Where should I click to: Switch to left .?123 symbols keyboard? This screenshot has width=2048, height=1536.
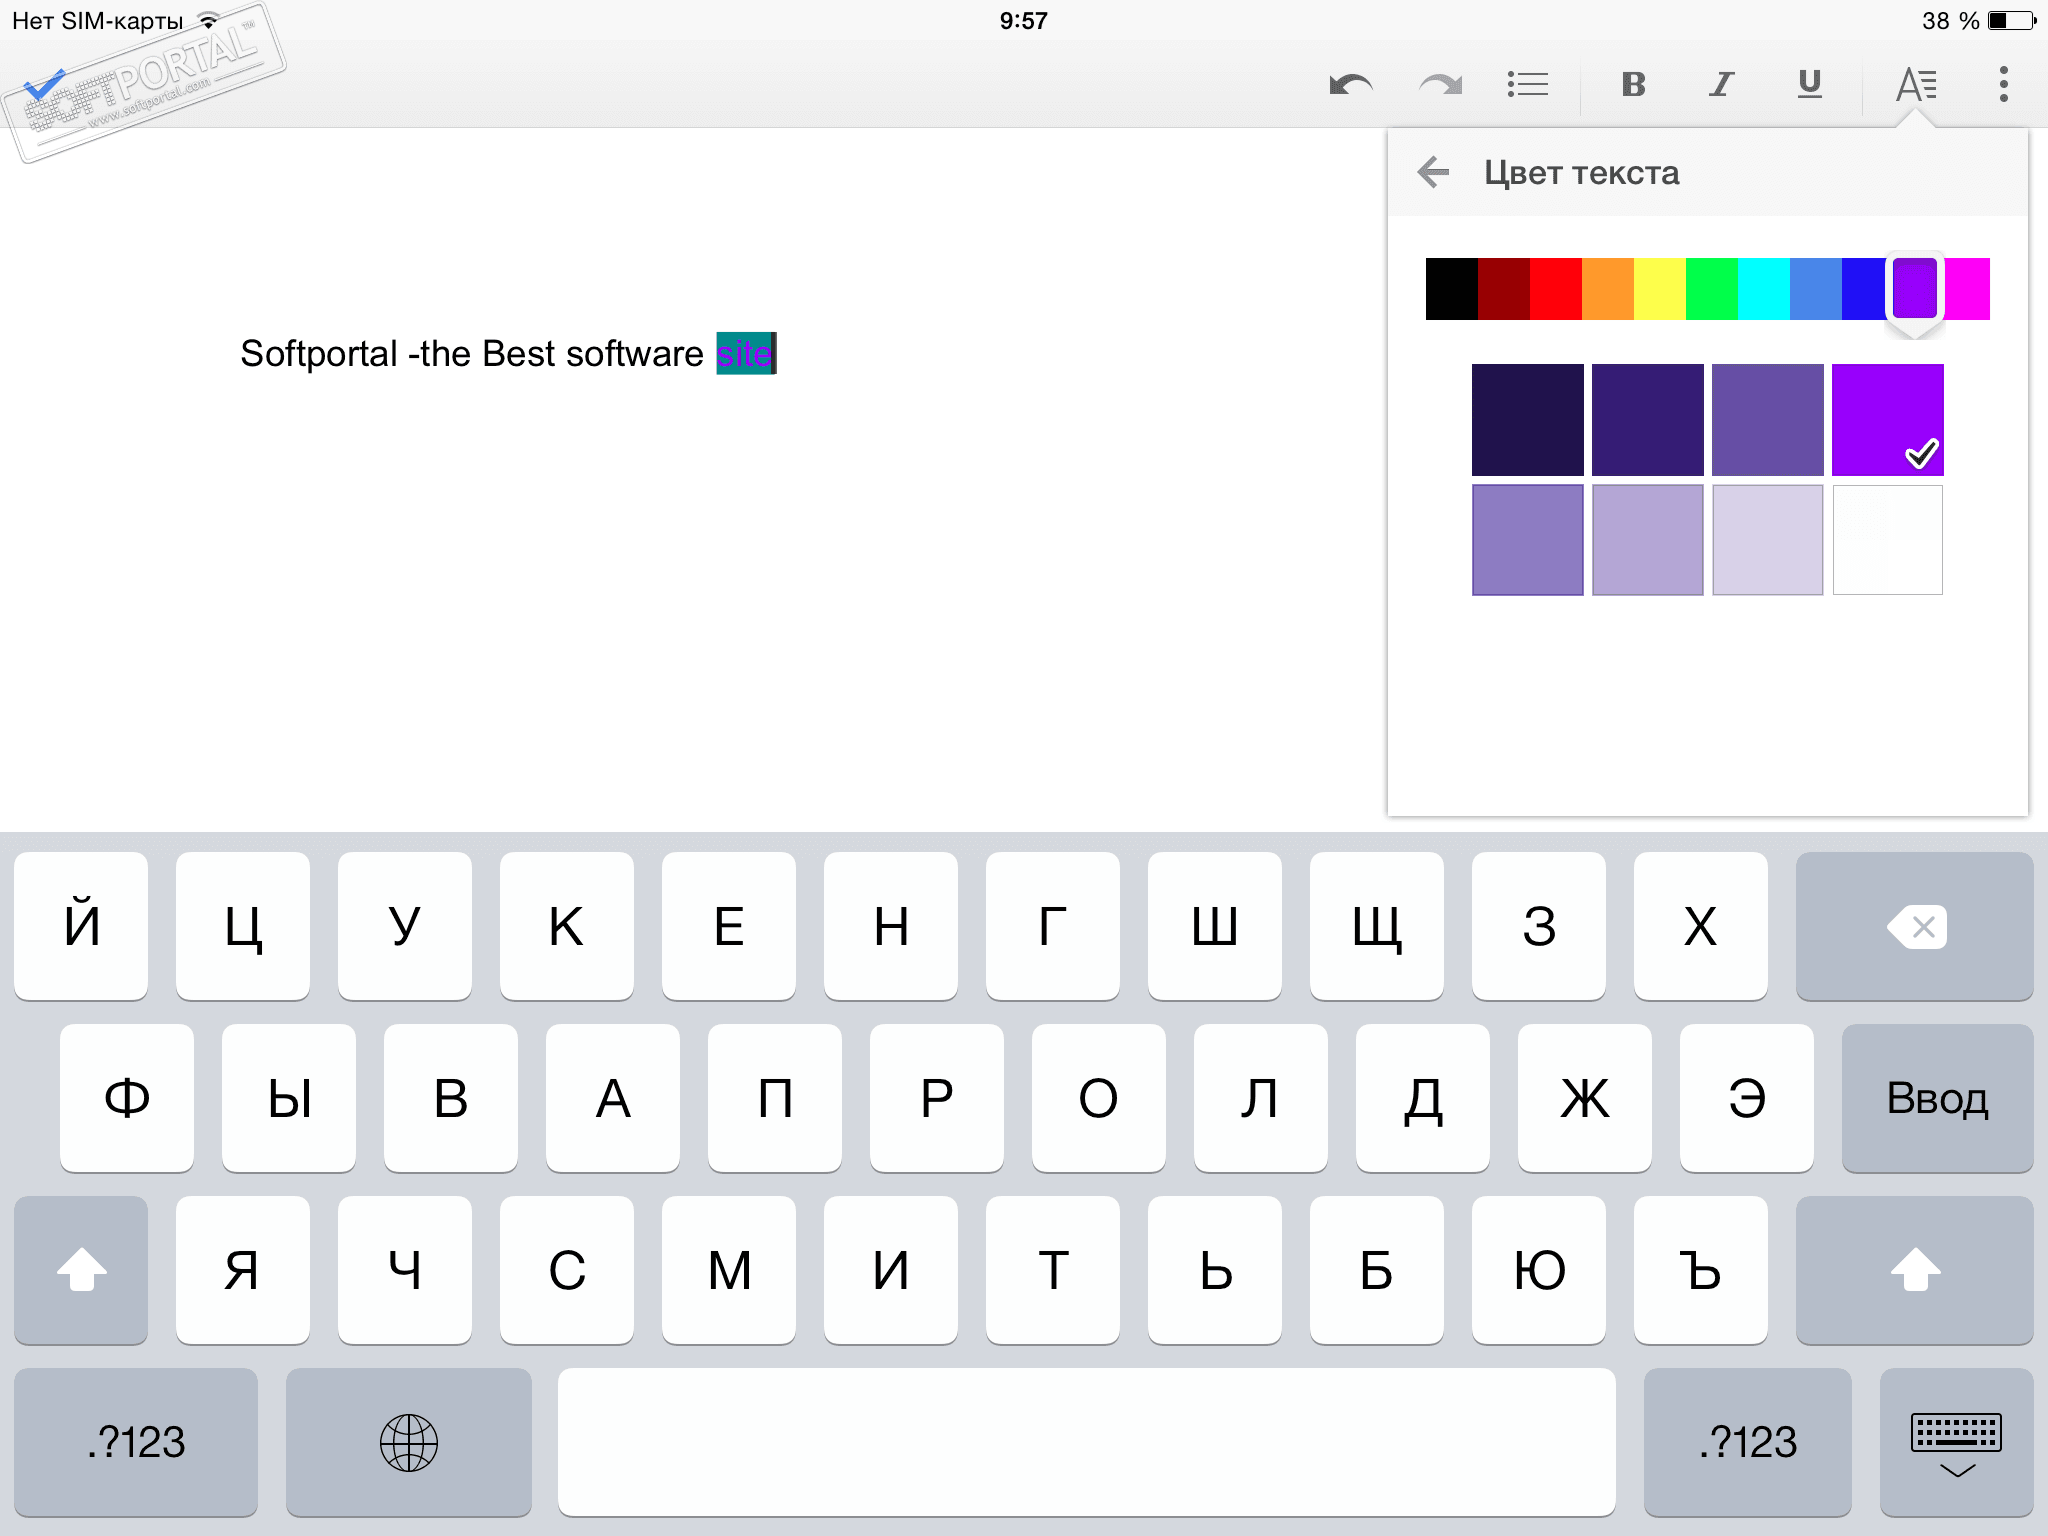pos(136,1441)
